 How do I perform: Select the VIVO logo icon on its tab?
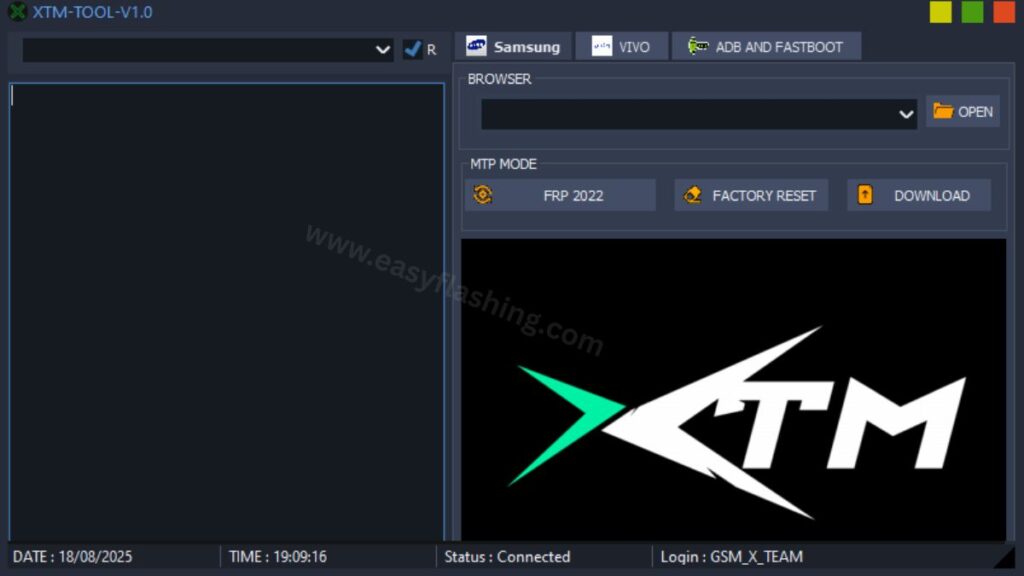[x=602, y=45]
